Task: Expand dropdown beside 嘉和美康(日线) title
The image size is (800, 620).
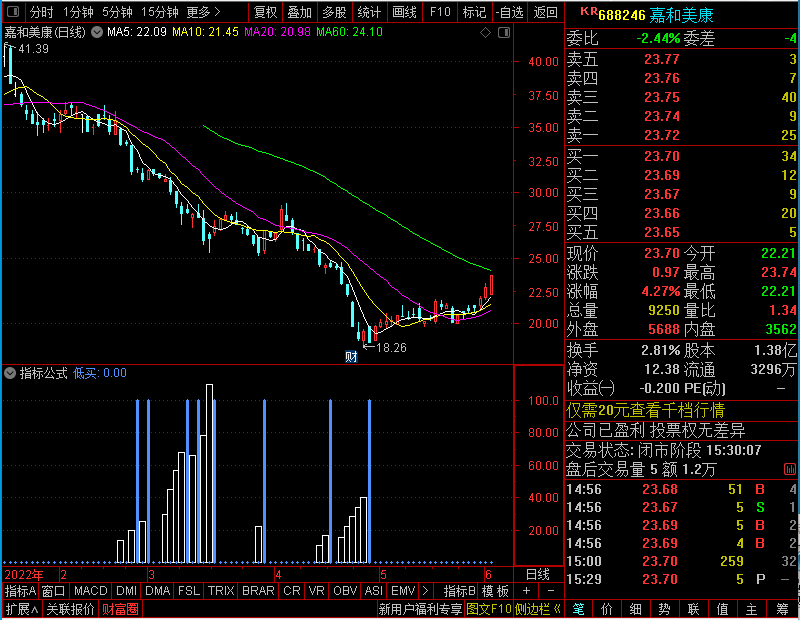Action: point(97,32)
